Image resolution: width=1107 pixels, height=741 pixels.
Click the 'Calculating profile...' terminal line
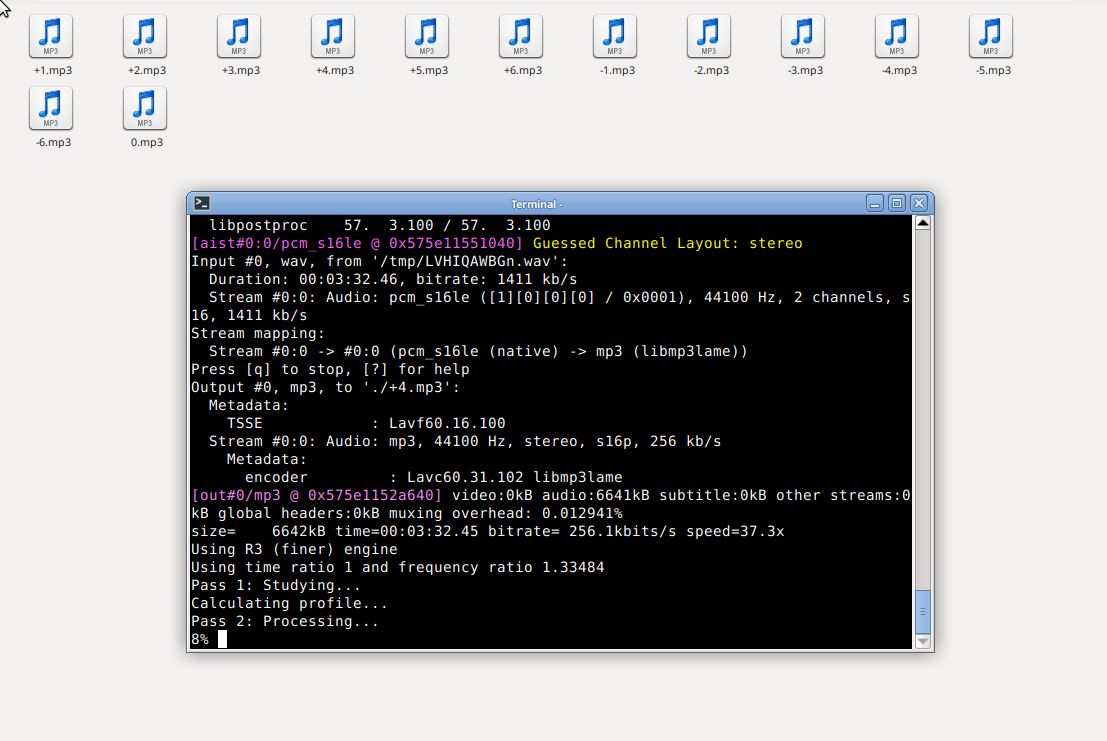click(x=289, y=603)
